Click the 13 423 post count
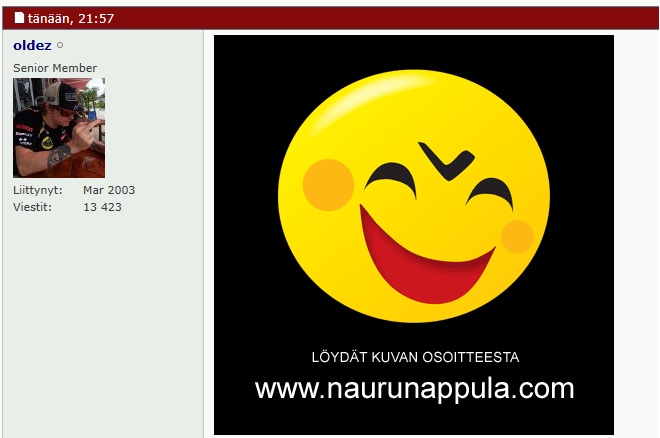 tap(102, 207)
